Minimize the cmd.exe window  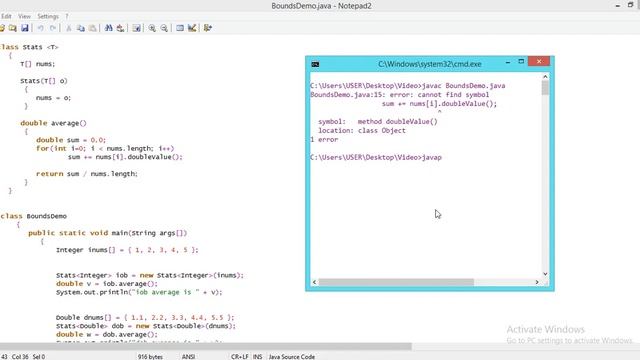pyautogui.click(x=508, y=62)
